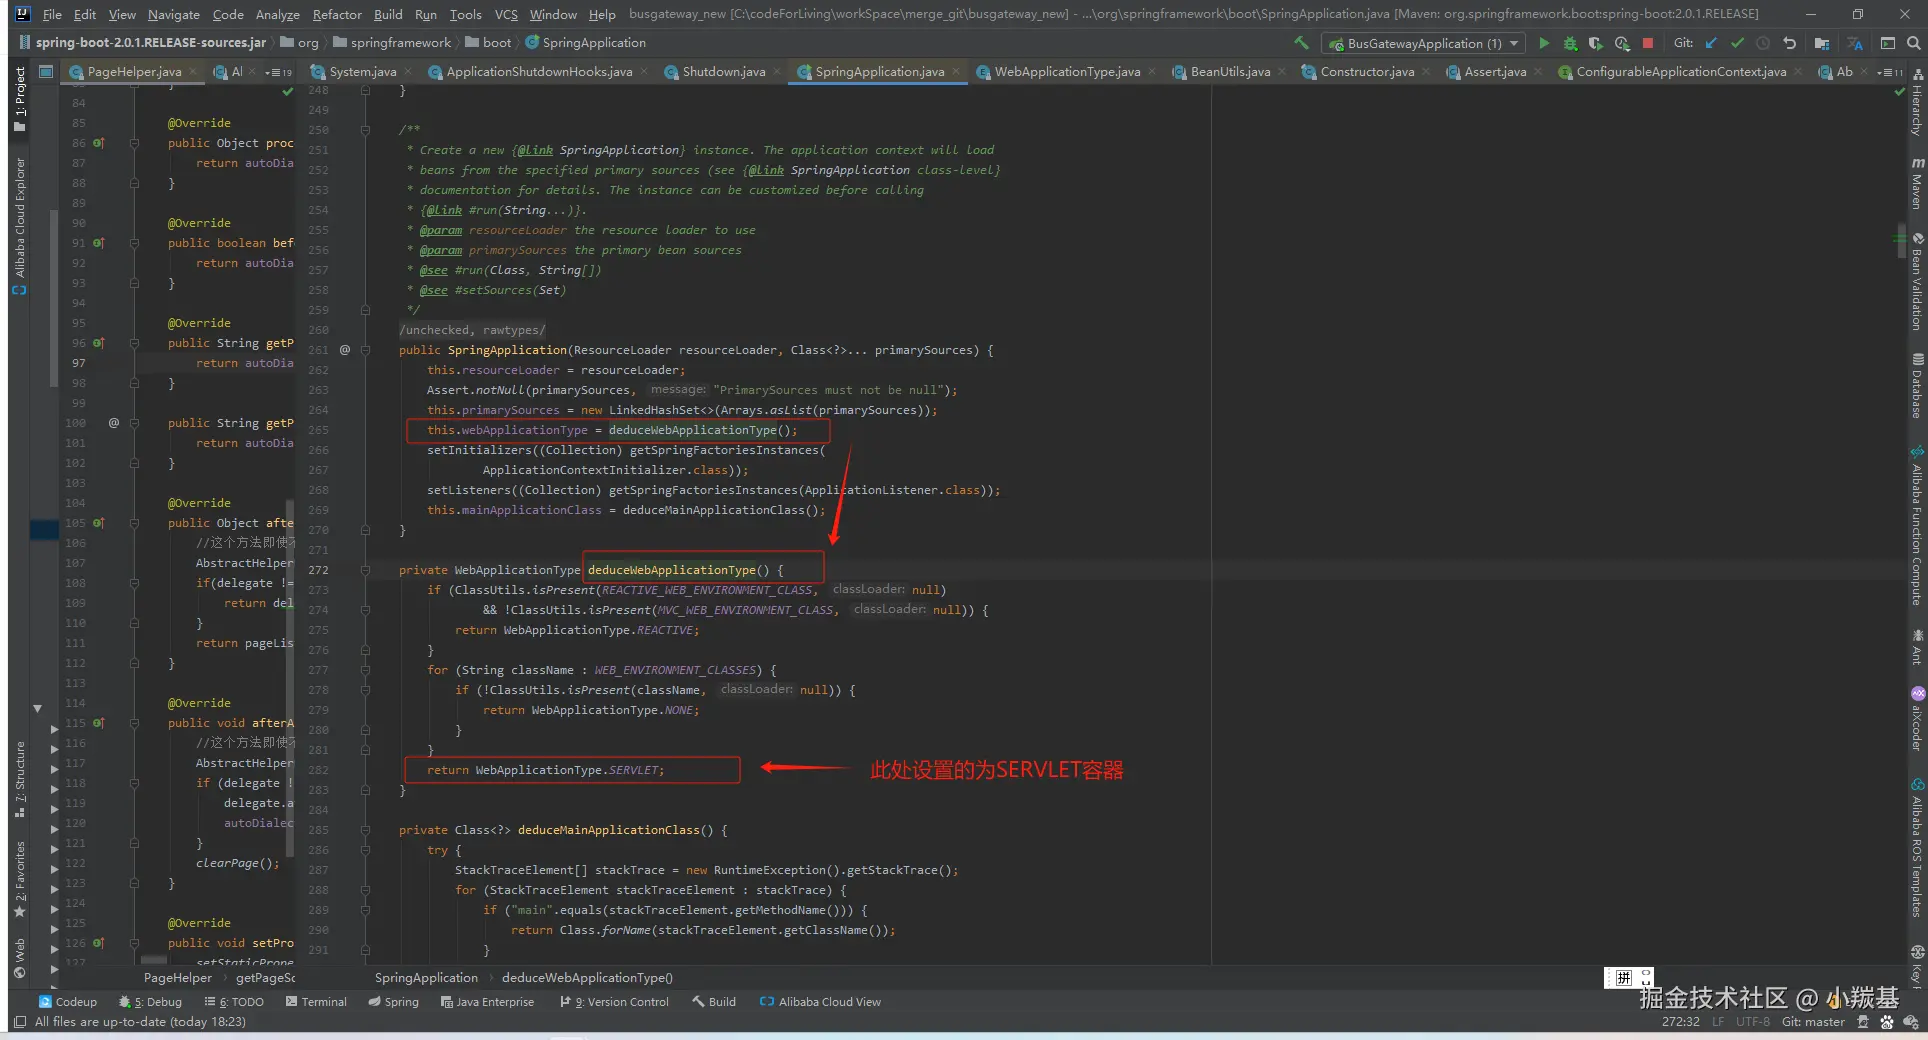Screen dimensions: 1928x1040
Task: Click the Git Update Project arrow
Action: tap(1711, 43)
